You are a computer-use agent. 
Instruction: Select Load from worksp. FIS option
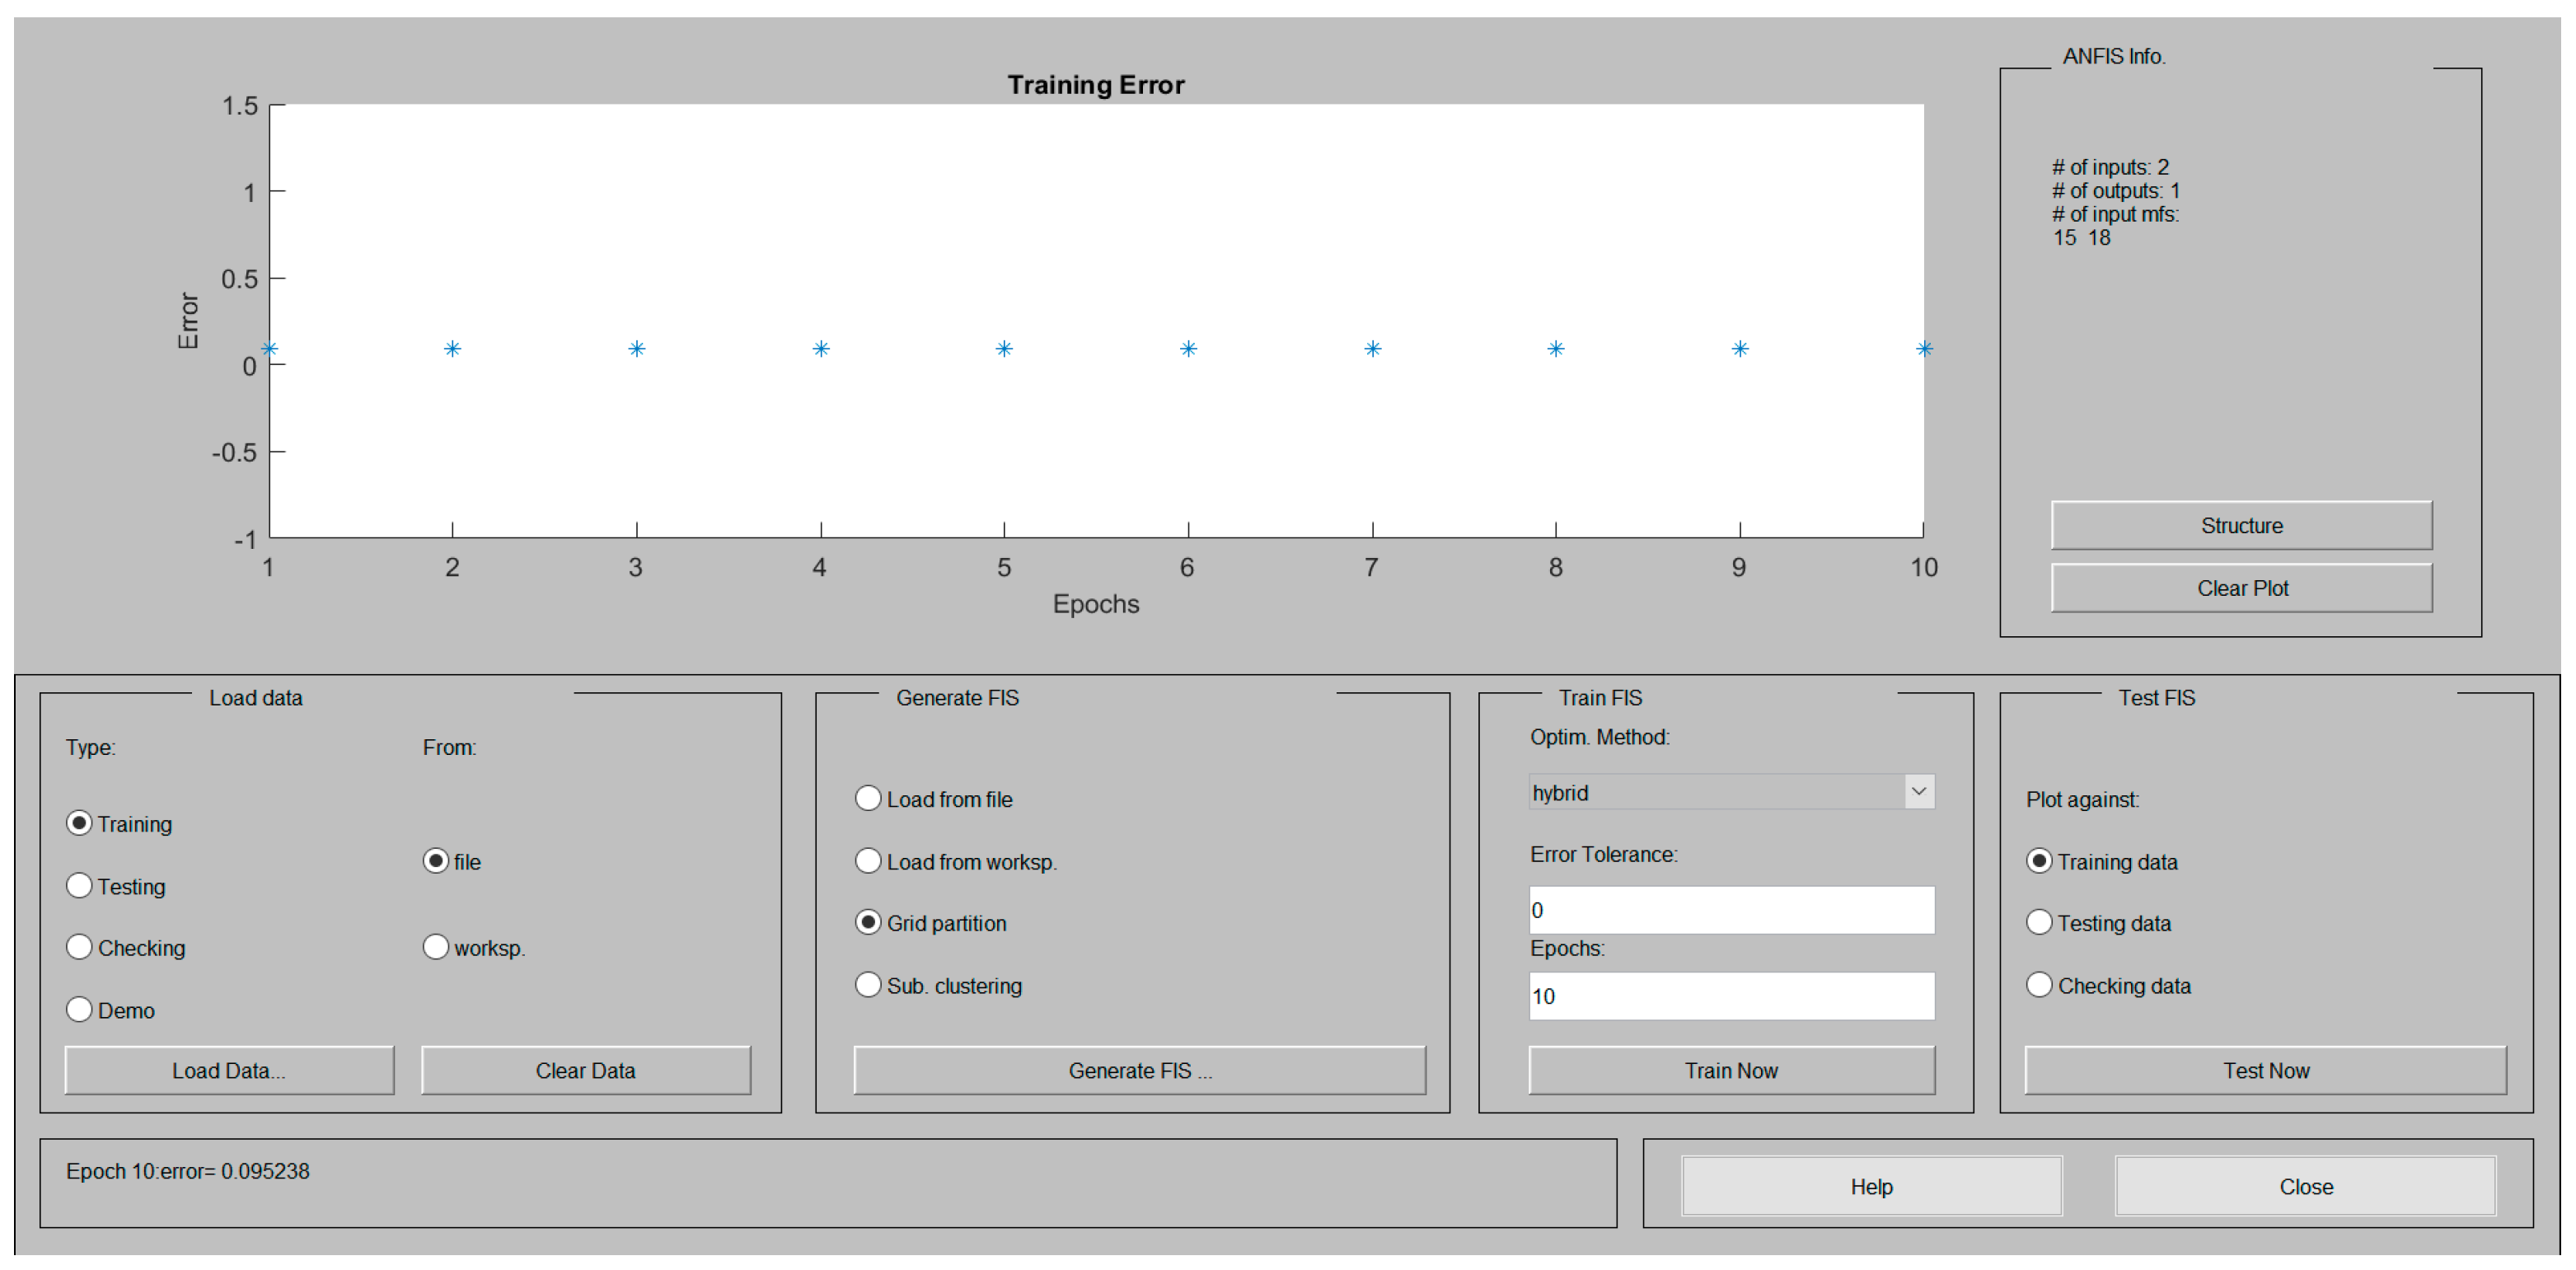868,861
